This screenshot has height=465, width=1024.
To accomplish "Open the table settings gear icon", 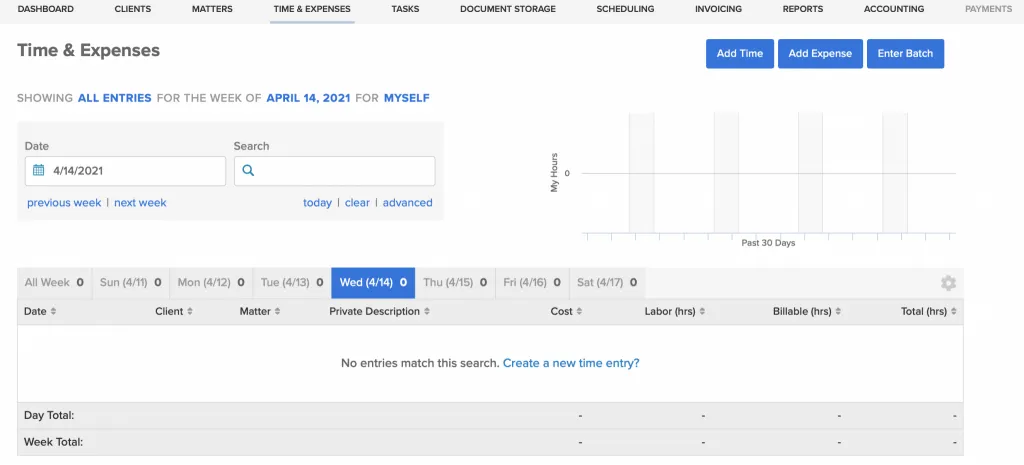I will [x=948, y=283].
